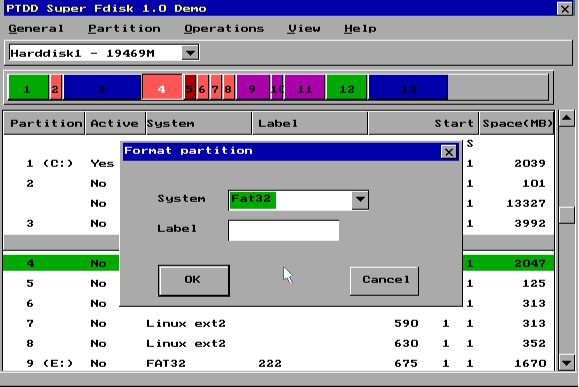
Task: Click the start value 675
Action: (406, 363)
